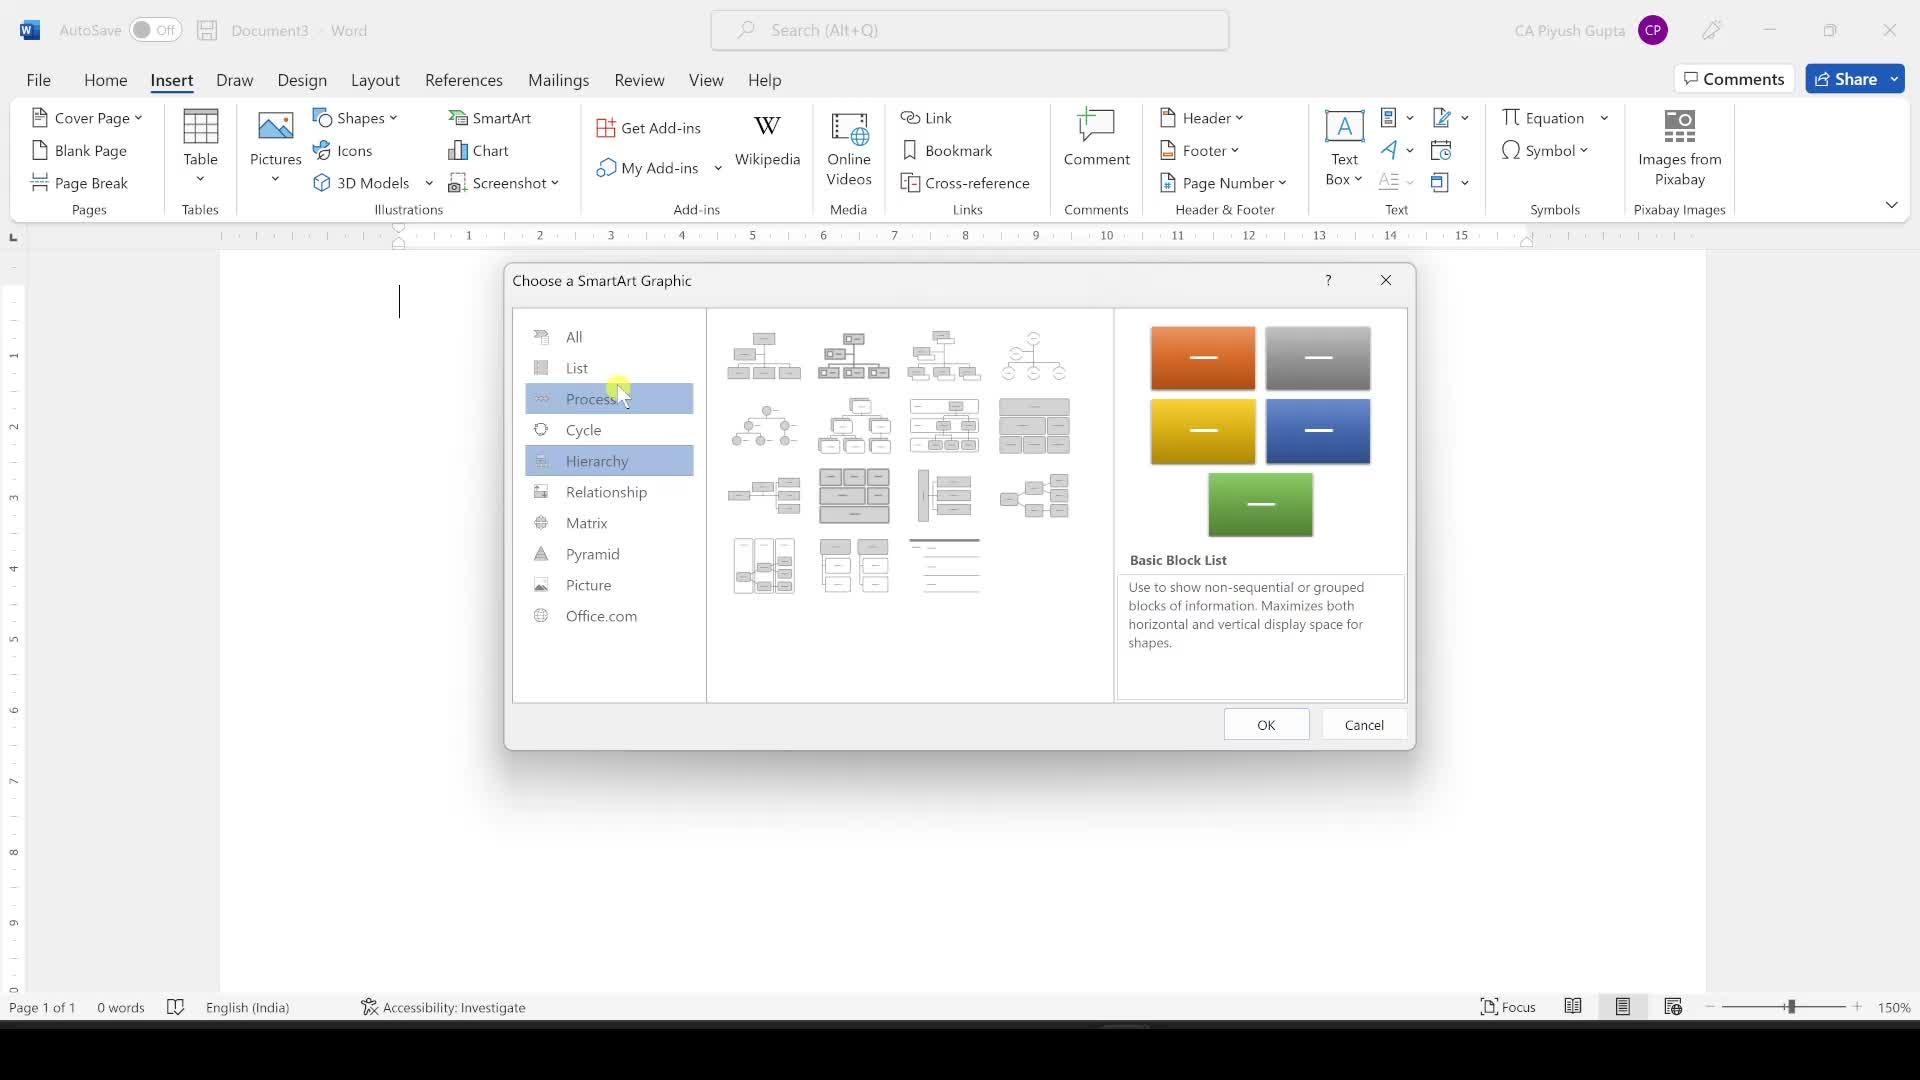The height and width of the screenshot is (1080, 1920).
Task: Switch to Web Layout view icon
Action: coord(1673,1007)
